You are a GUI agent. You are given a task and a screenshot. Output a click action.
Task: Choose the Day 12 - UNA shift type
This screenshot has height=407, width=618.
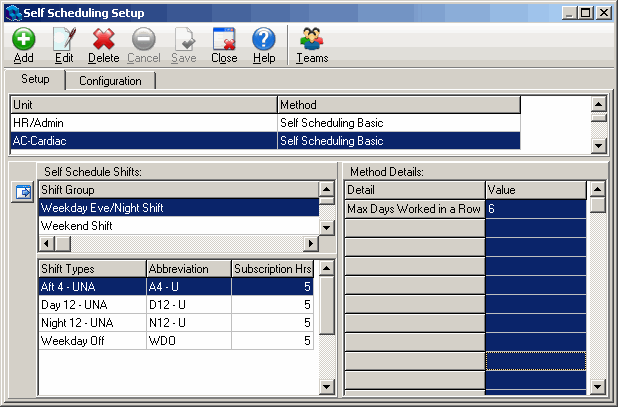point(91,304)
